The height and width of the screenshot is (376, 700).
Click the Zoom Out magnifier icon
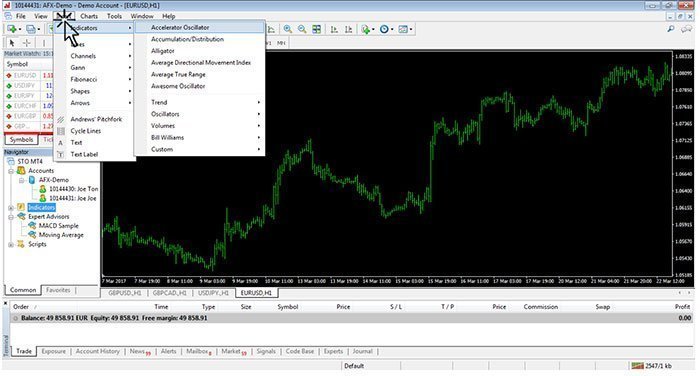coord(302,29)
